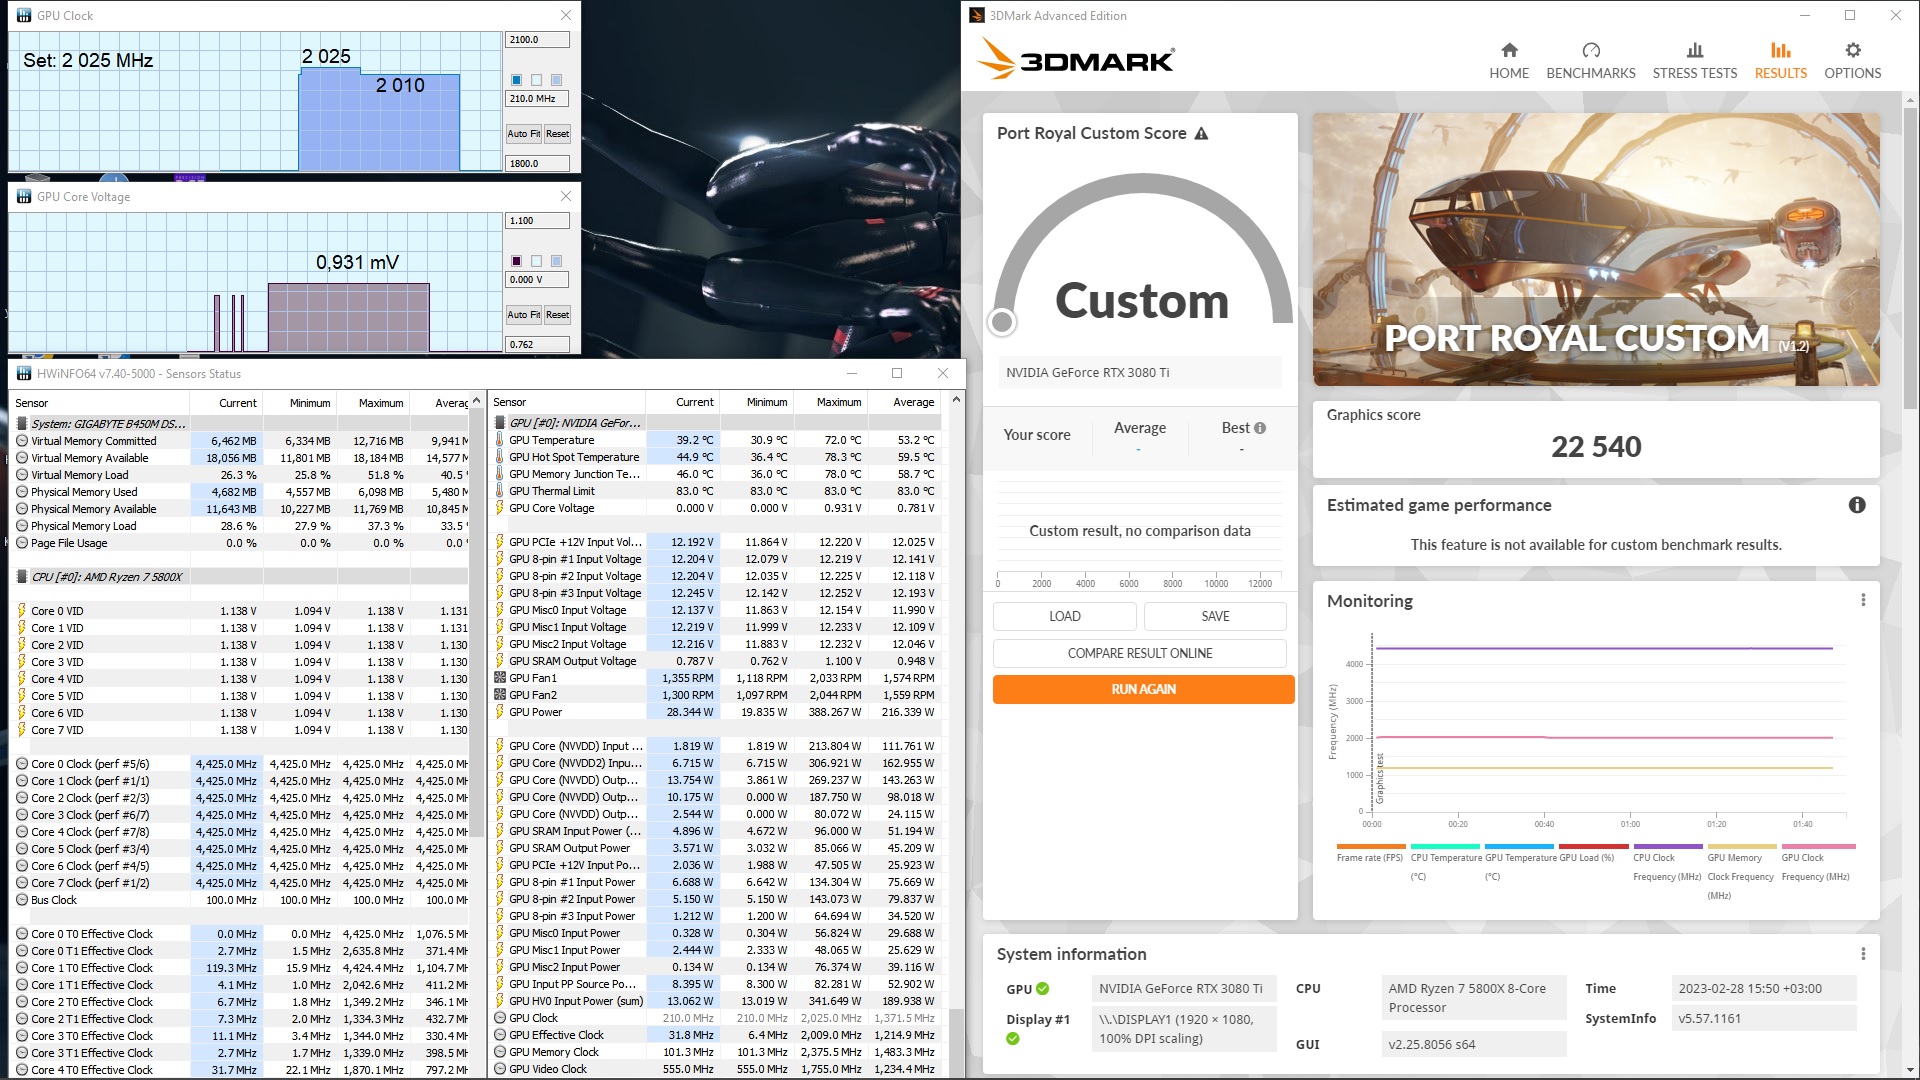Open System information three-dot menu

[1862, 954]
